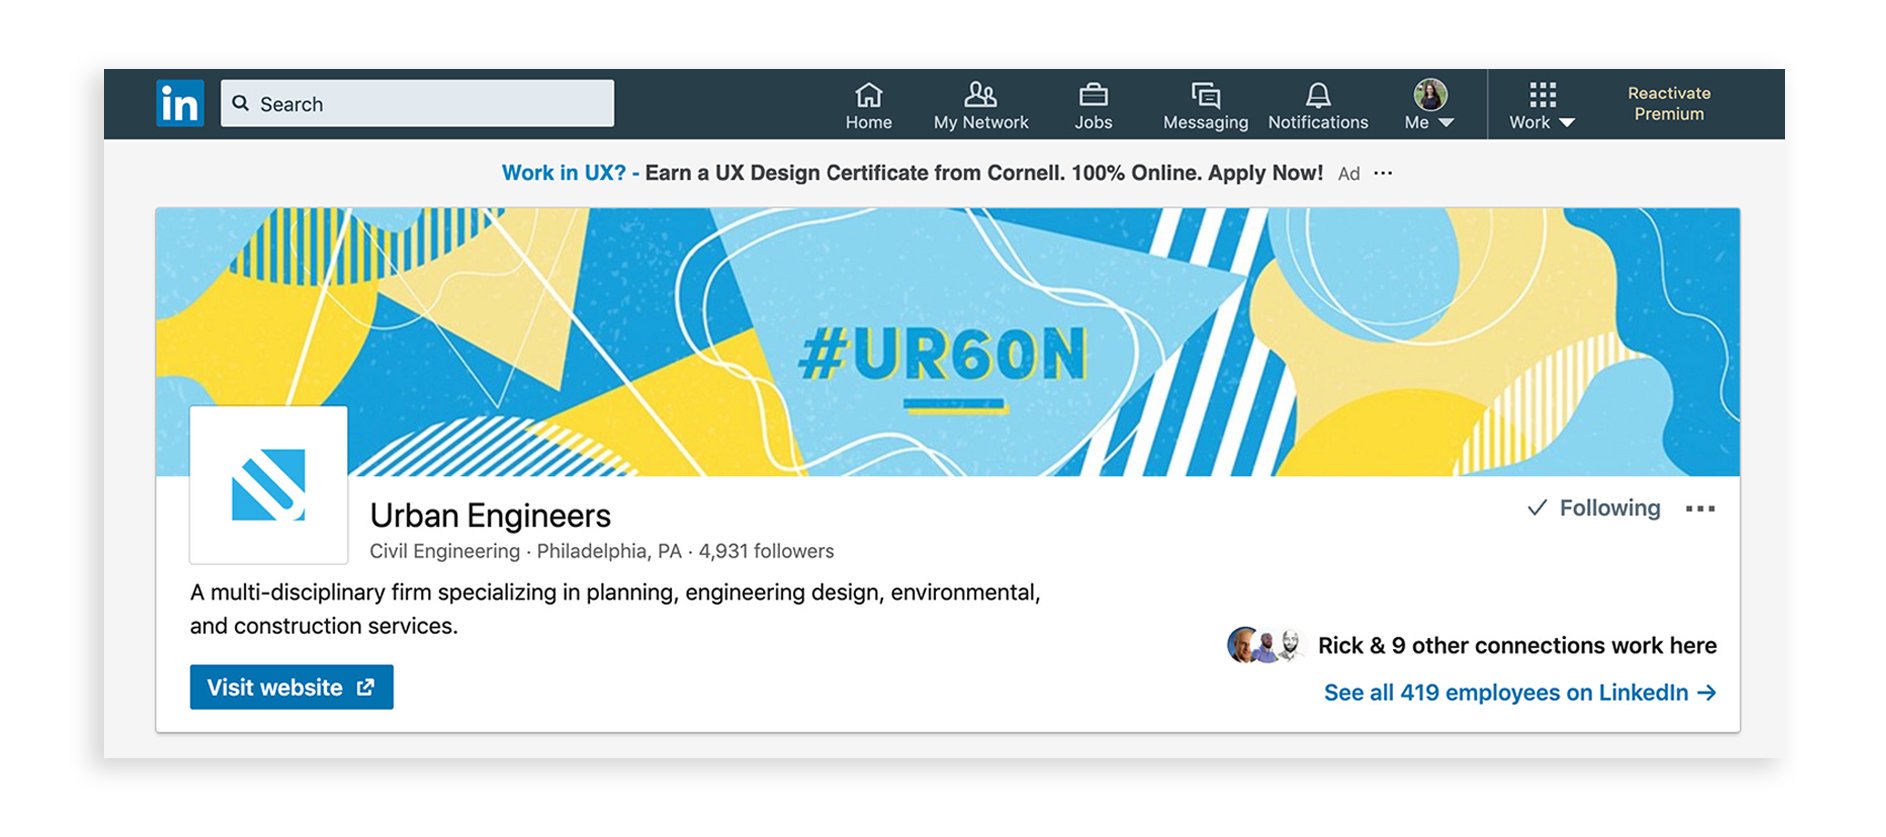Image resolution: width=1886 pixels, height=837 pixels.
Task: Open the Jobs briefcase icon
Action: pyautogui.click(x=1093, y=95)
